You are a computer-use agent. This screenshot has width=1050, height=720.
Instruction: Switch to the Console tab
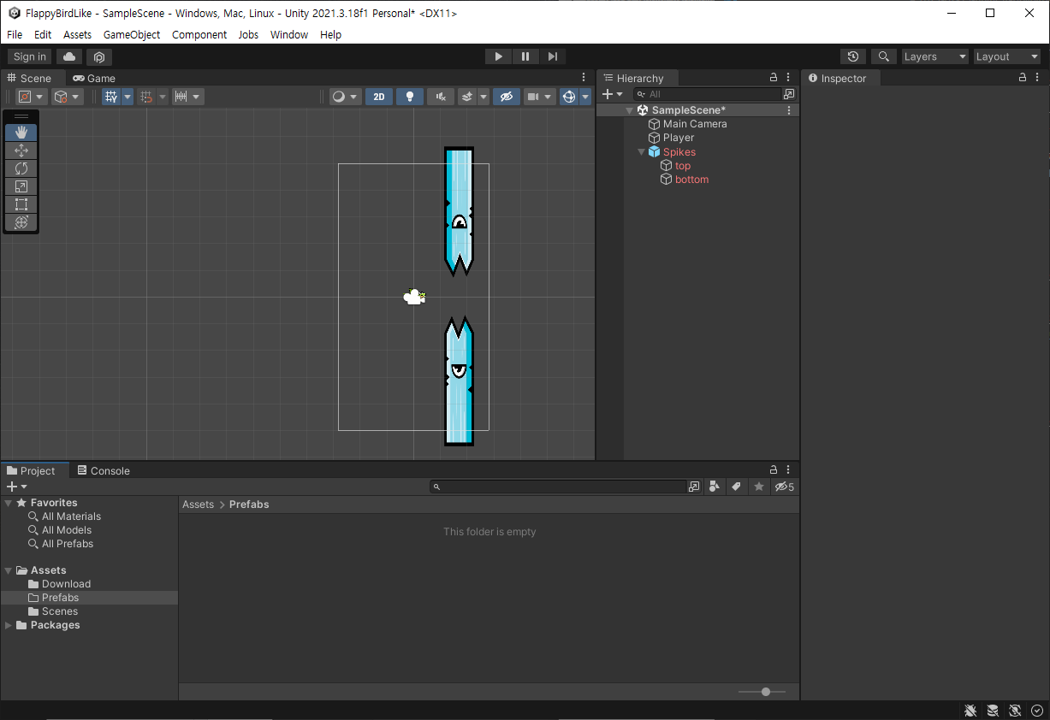click(104, 471)
